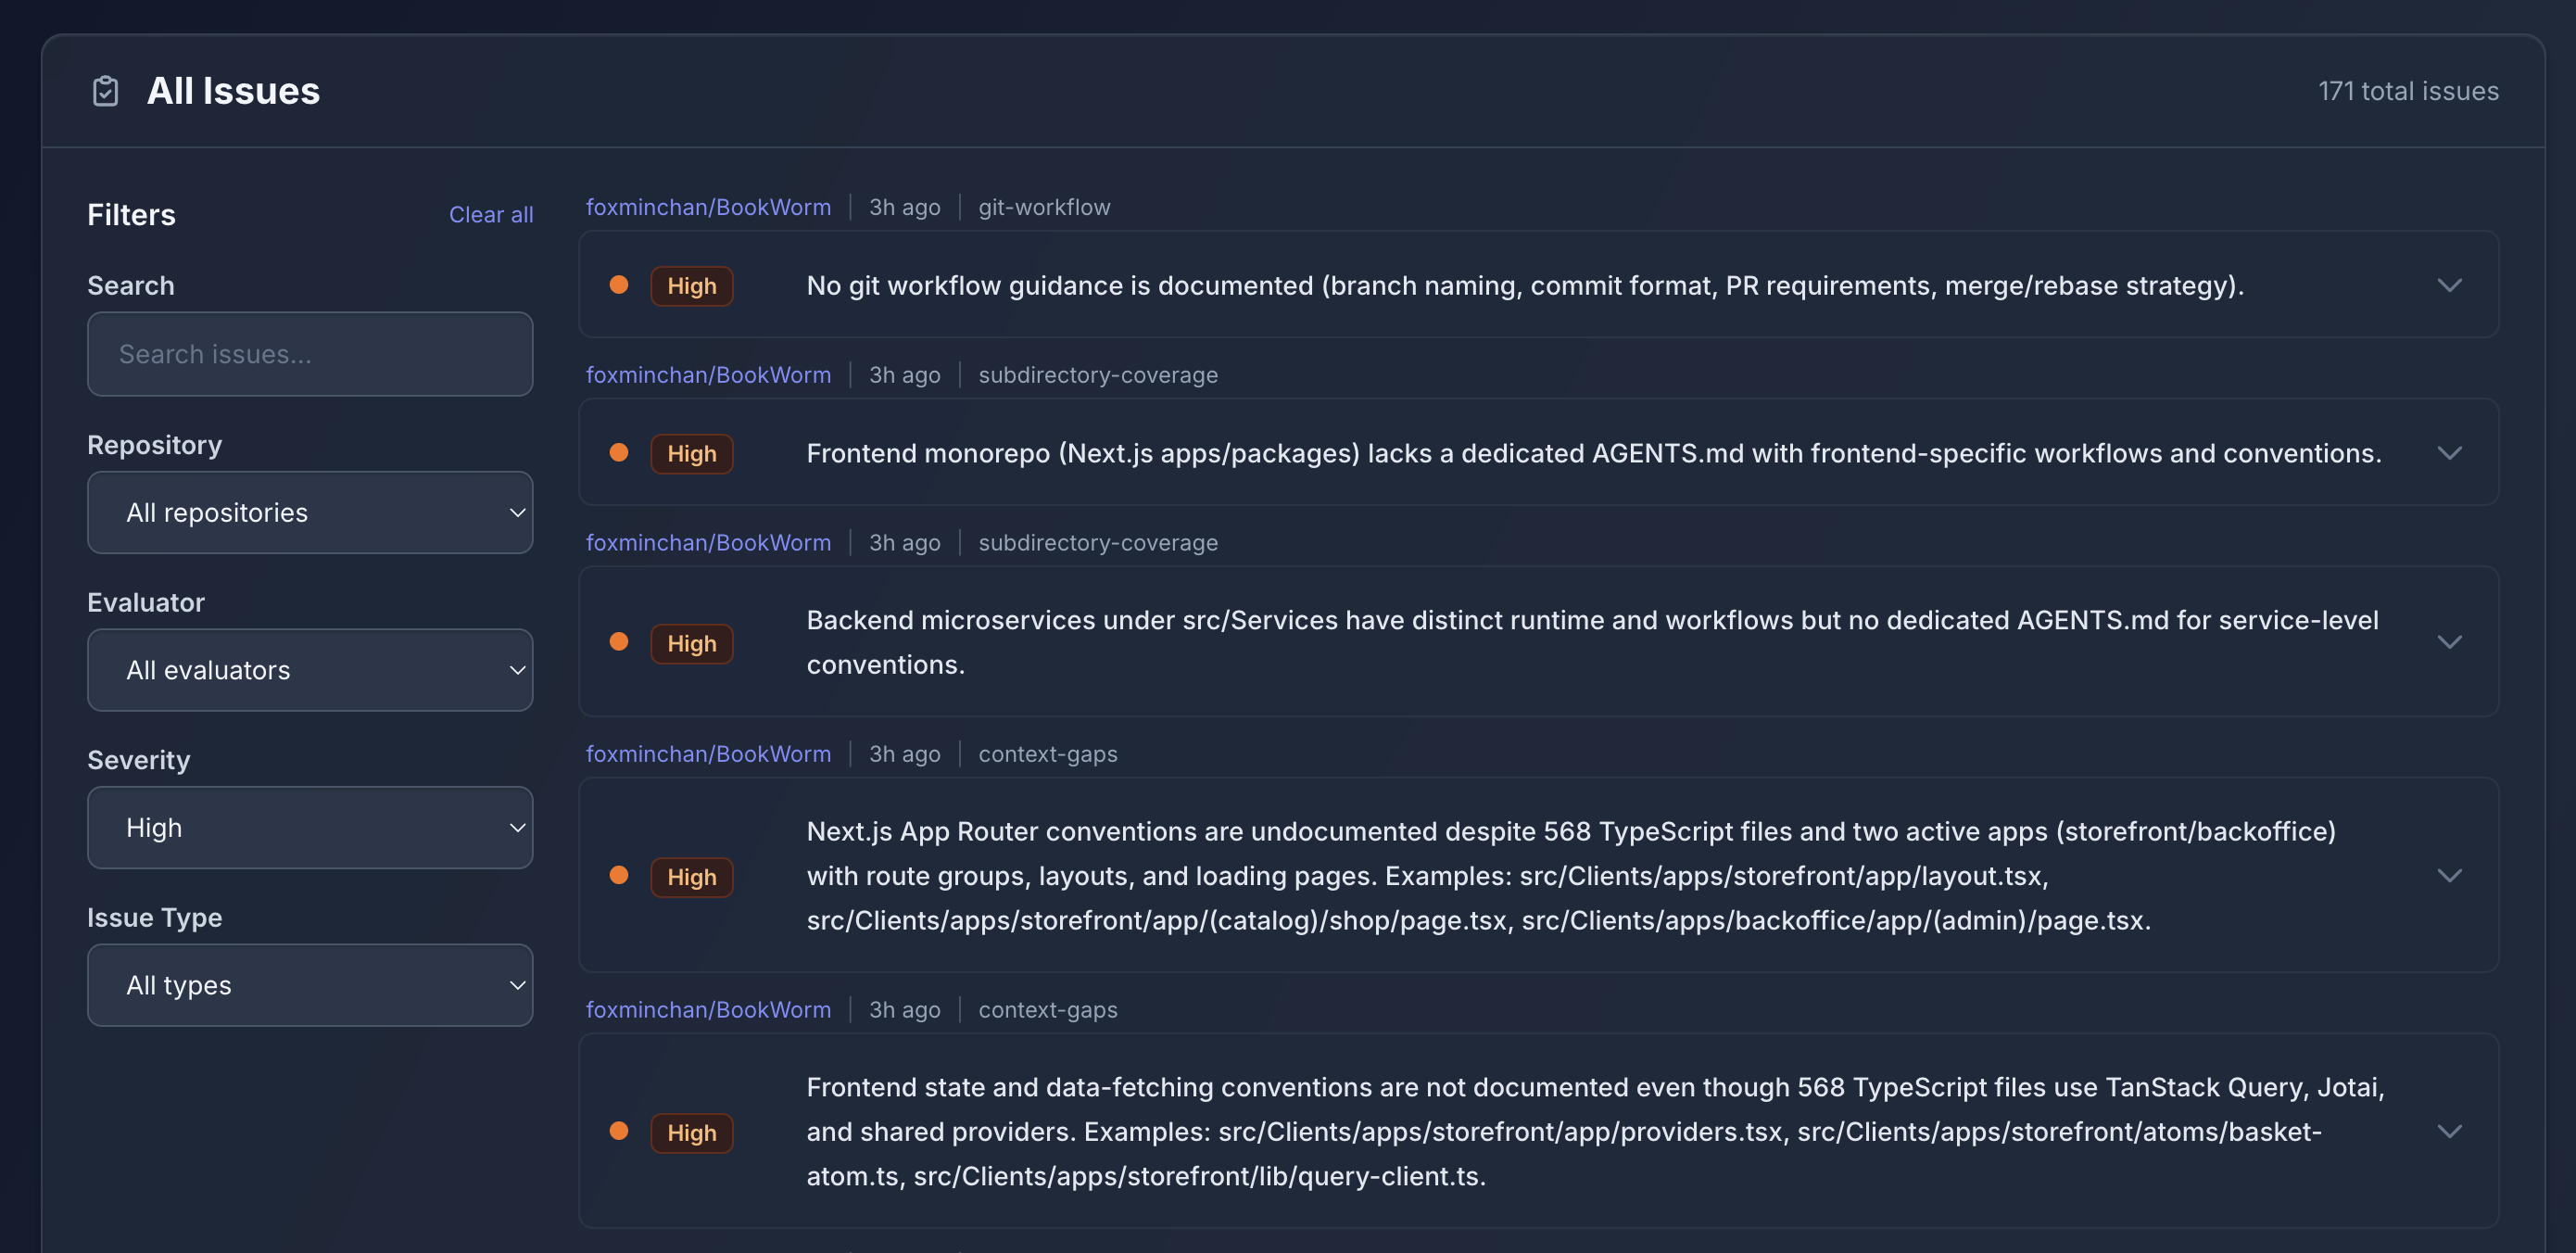Open the Severity dropdown showing High
This screenshot has height=1253, width=2576.
tap(310, 827)
